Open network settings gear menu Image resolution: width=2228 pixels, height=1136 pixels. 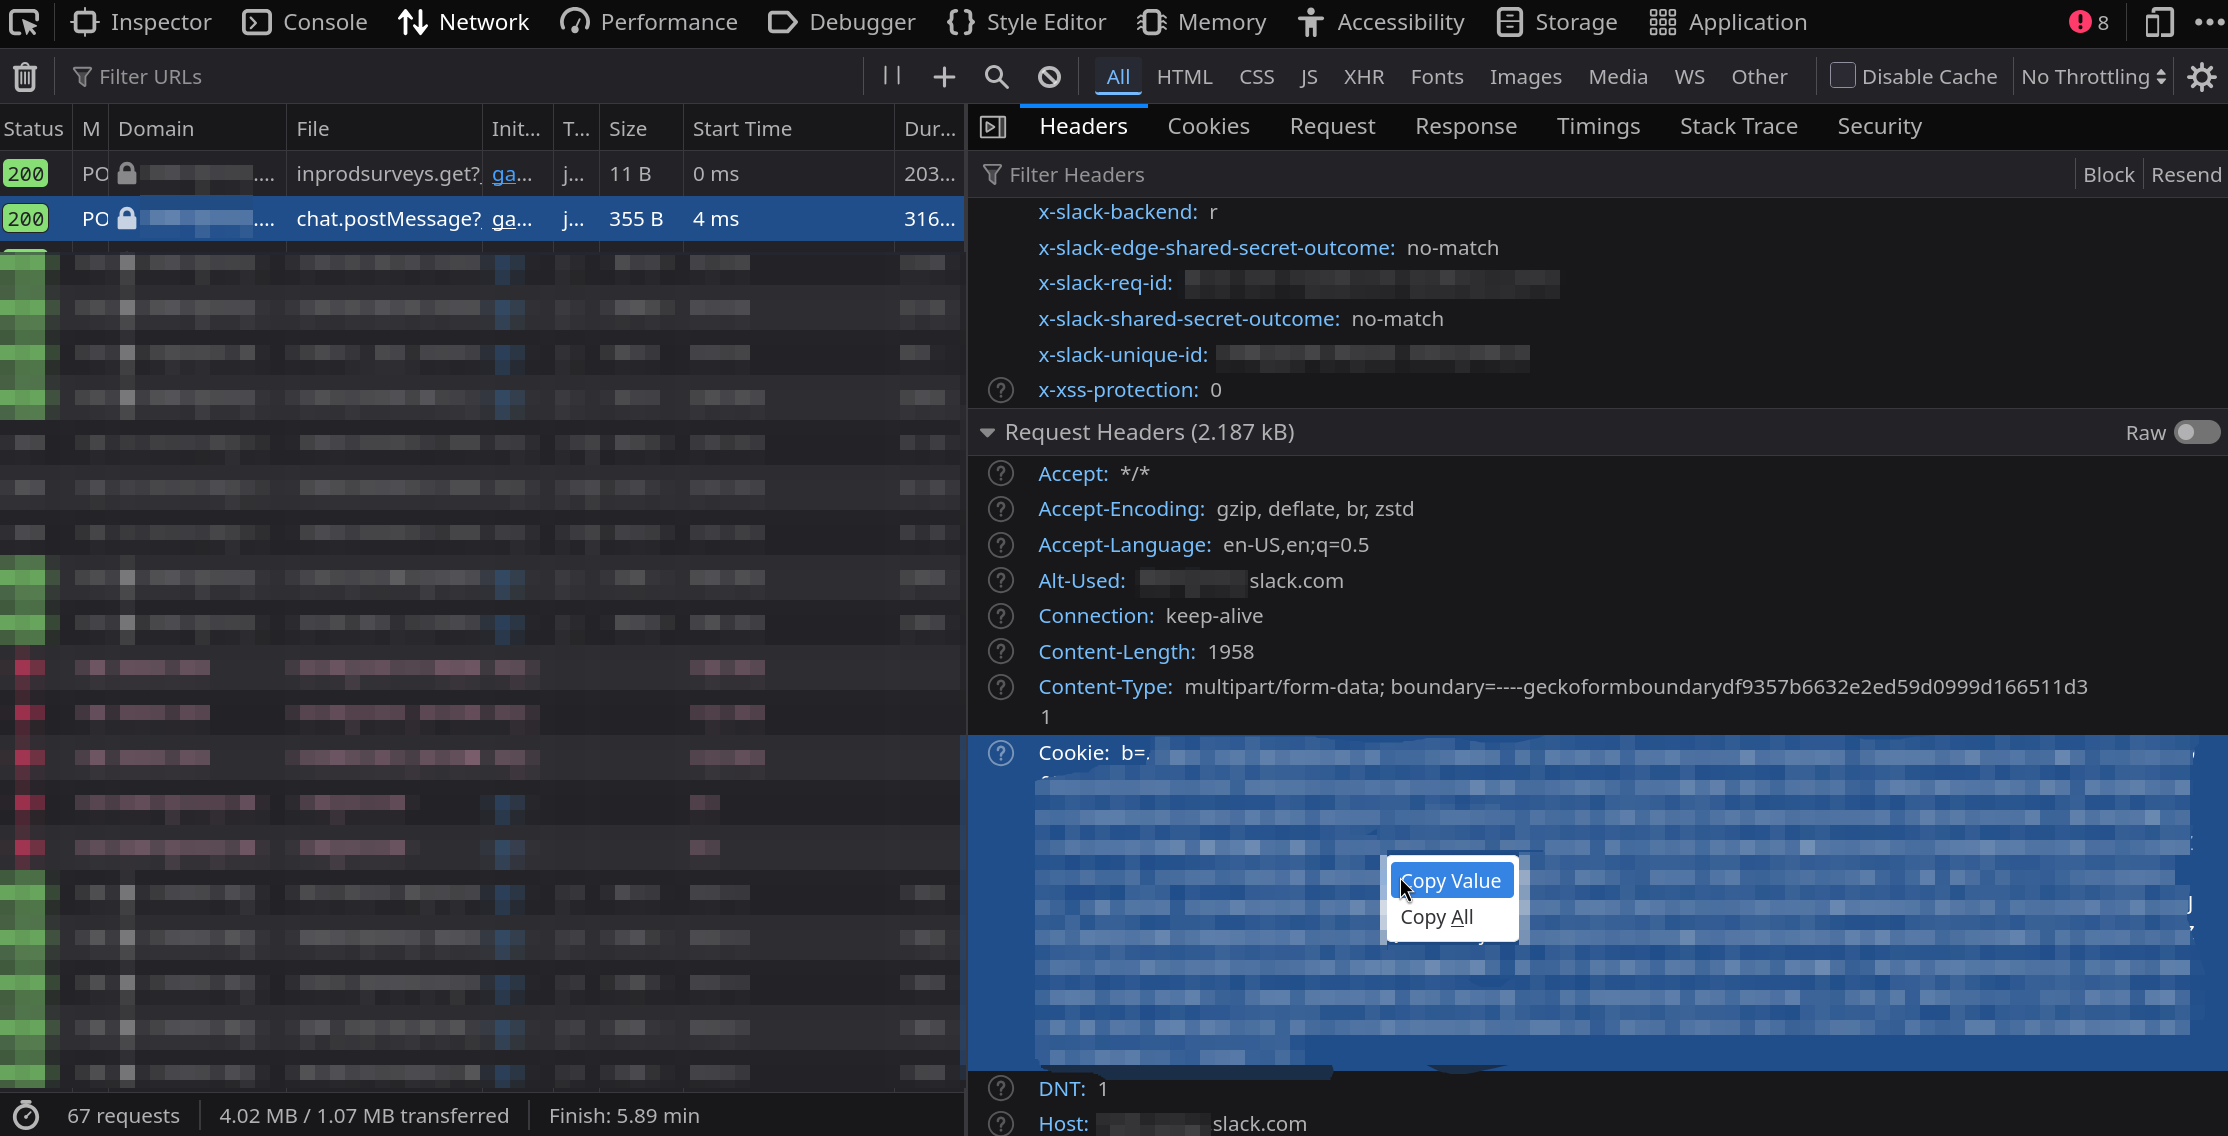coord(2202,77)
